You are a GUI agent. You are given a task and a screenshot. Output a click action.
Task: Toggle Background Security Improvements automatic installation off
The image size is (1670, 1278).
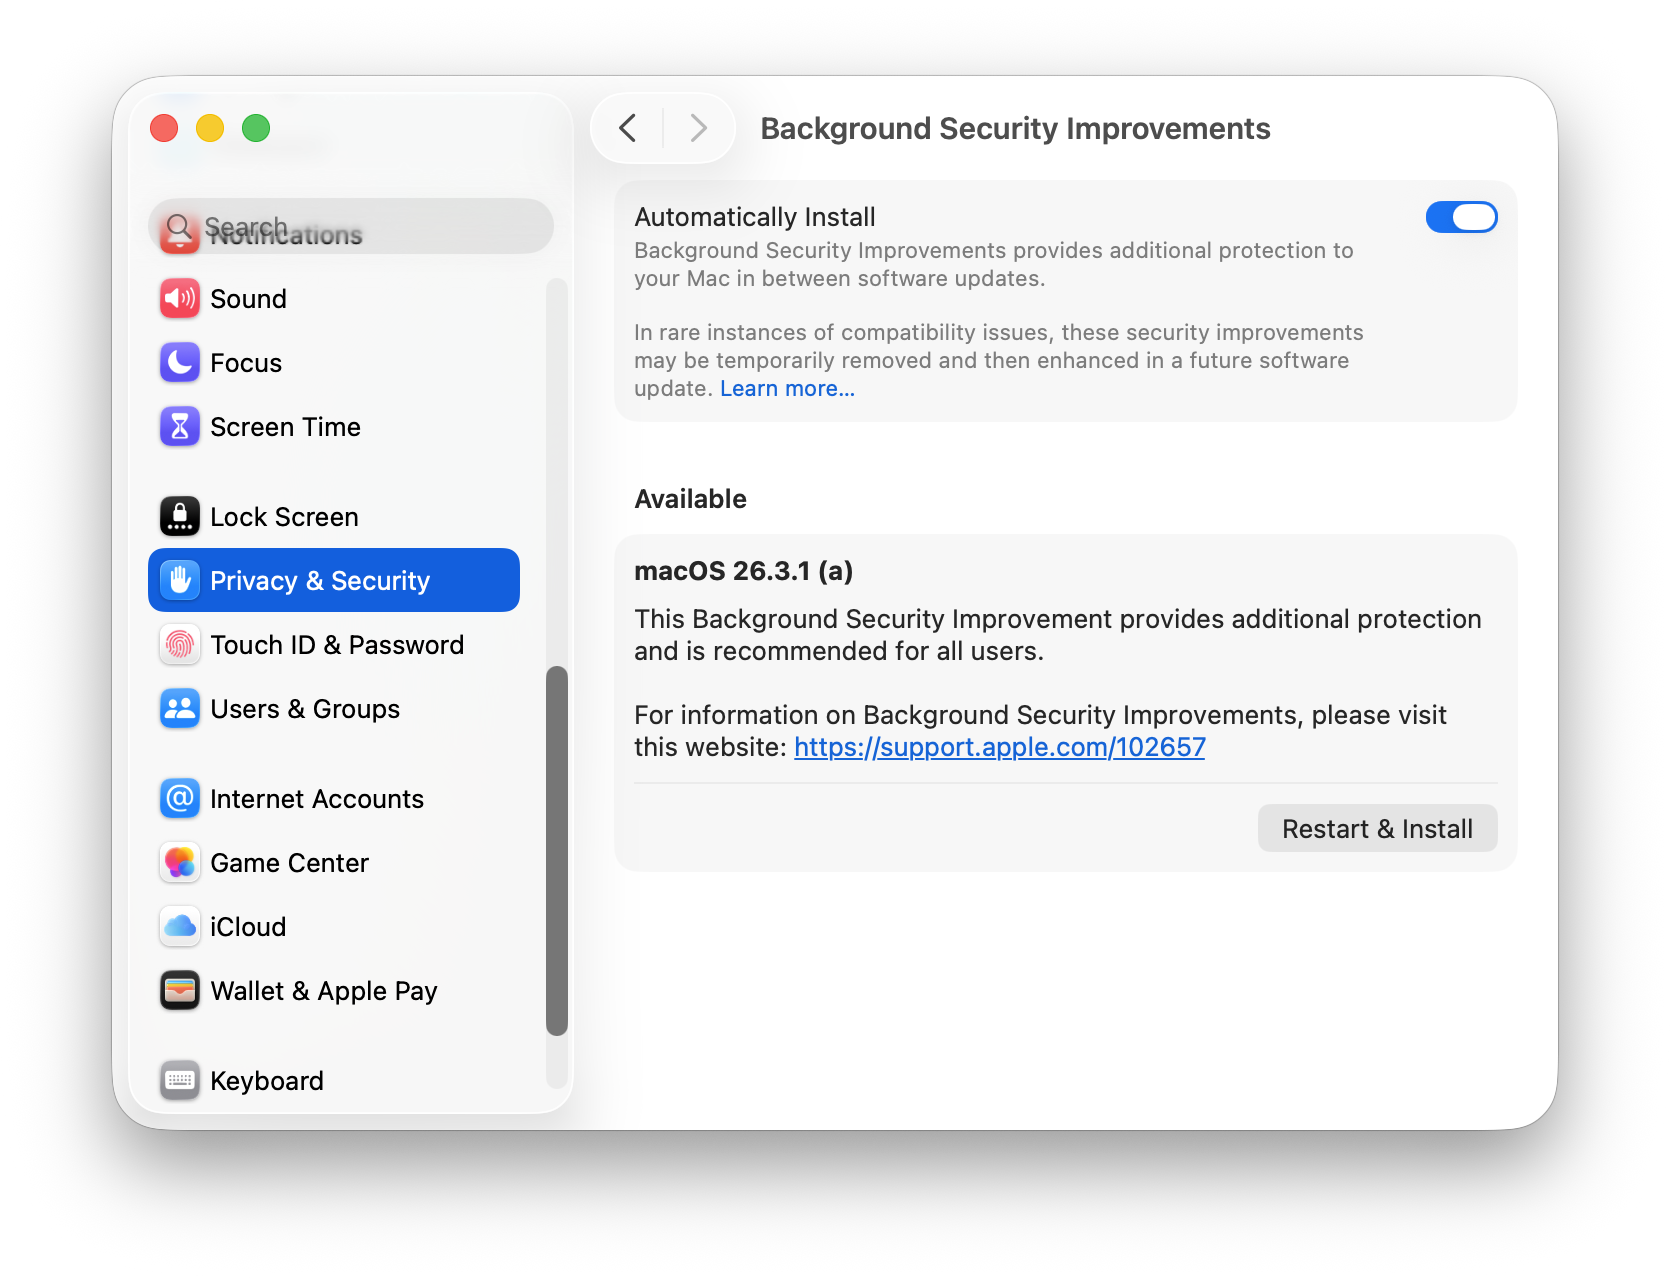point(1462,217)
